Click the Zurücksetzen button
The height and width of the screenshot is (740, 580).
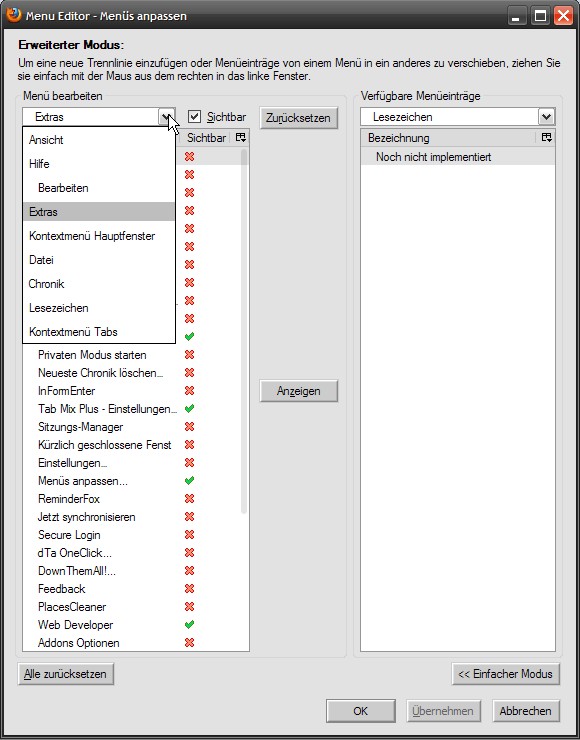tap(298, 118)
